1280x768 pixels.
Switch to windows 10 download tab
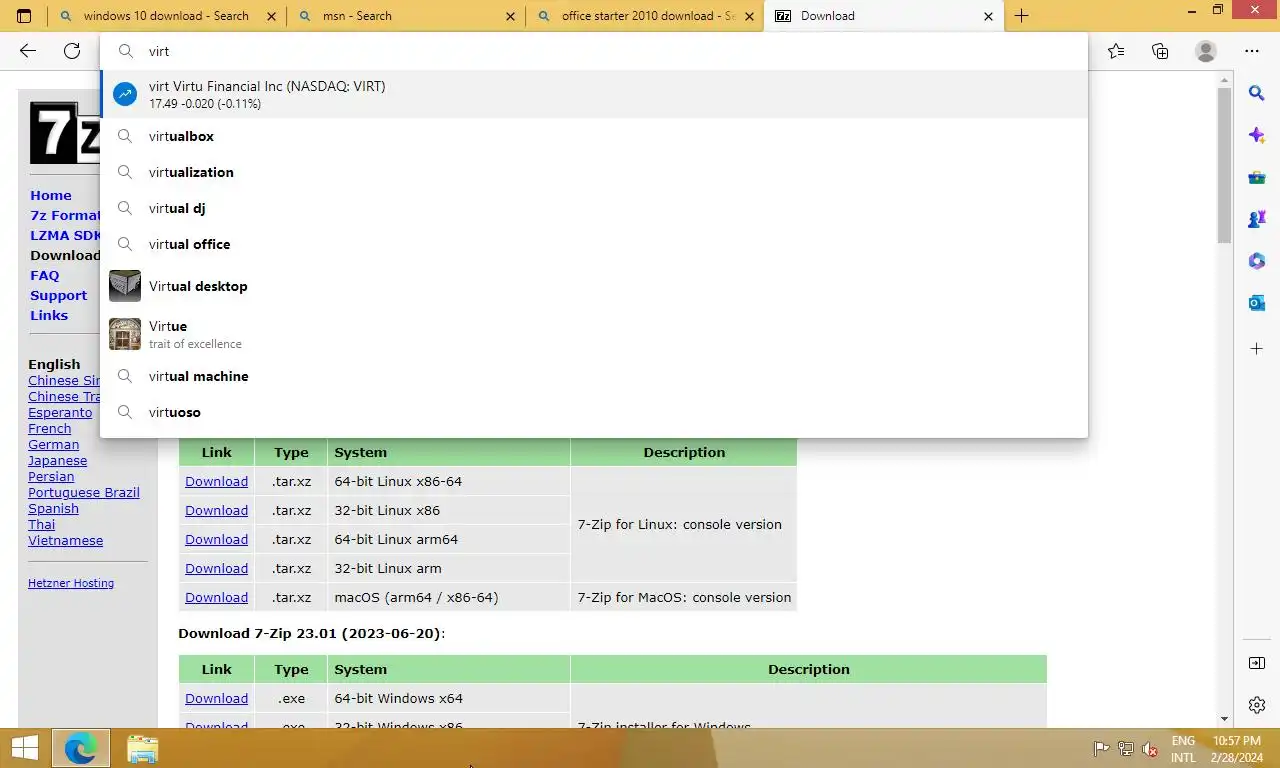pos(166,16)
